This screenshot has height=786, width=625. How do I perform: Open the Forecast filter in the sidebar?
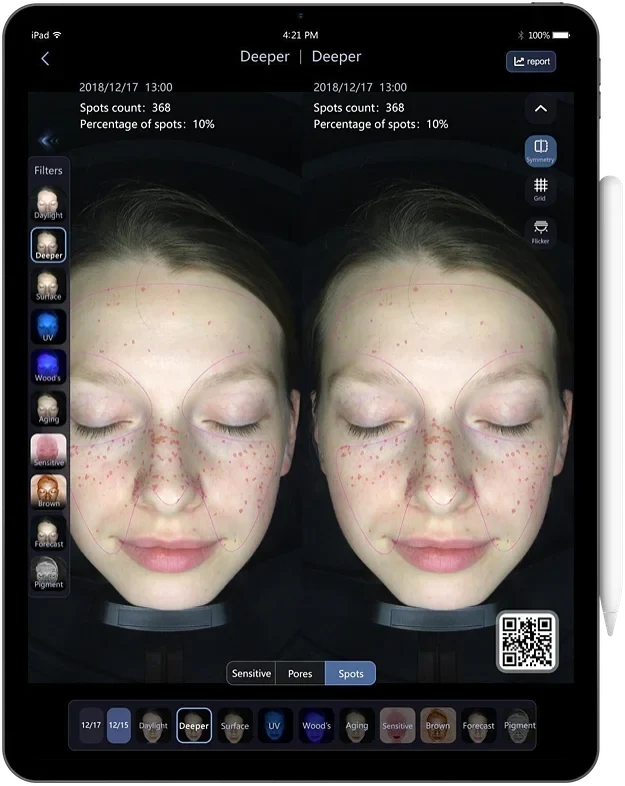tap(48, 533)
